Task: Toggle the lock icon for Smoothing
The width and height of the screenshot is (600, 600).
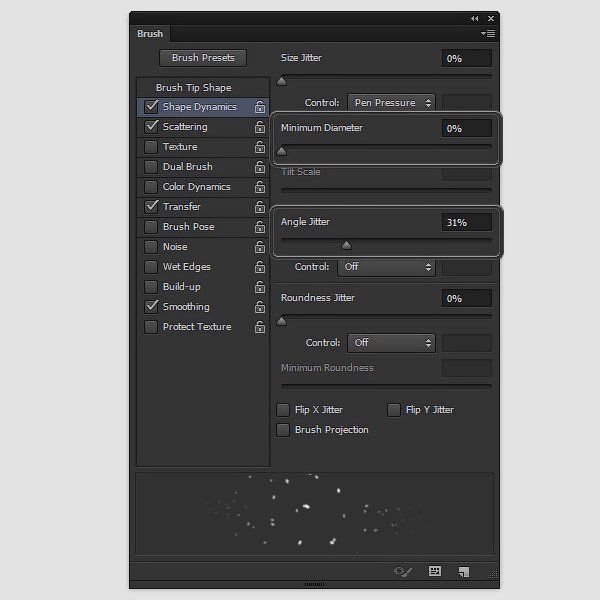Action: (x=260, y=307)
